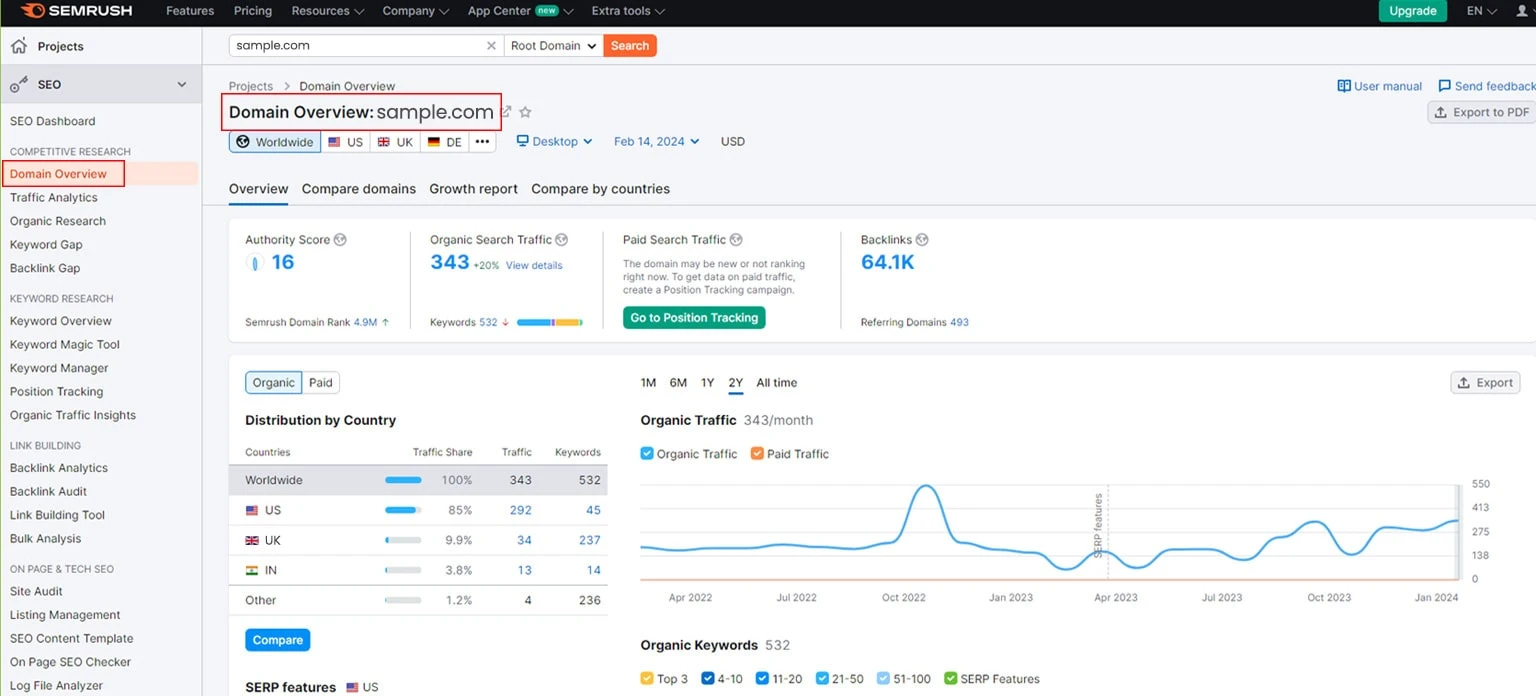Toggle 21-50 keywords checkbox

pos(822,679)
